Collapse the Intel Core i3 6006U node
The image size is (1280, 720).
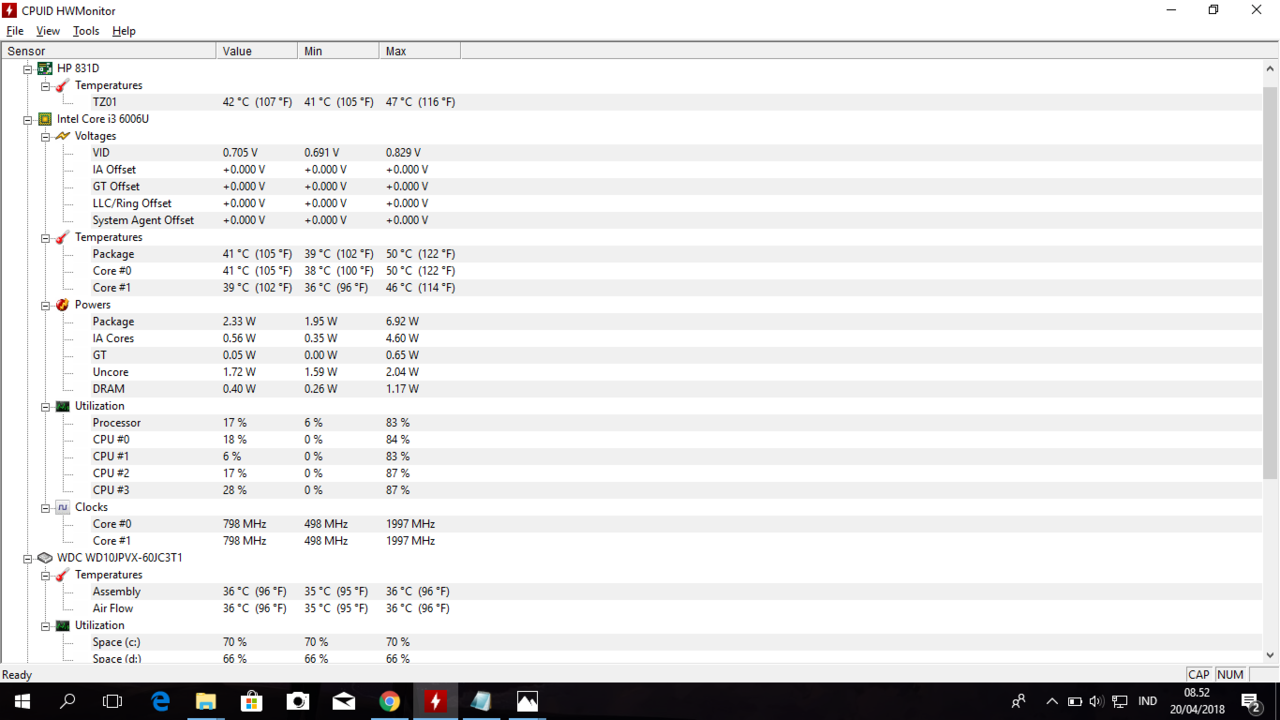(28, 120)
